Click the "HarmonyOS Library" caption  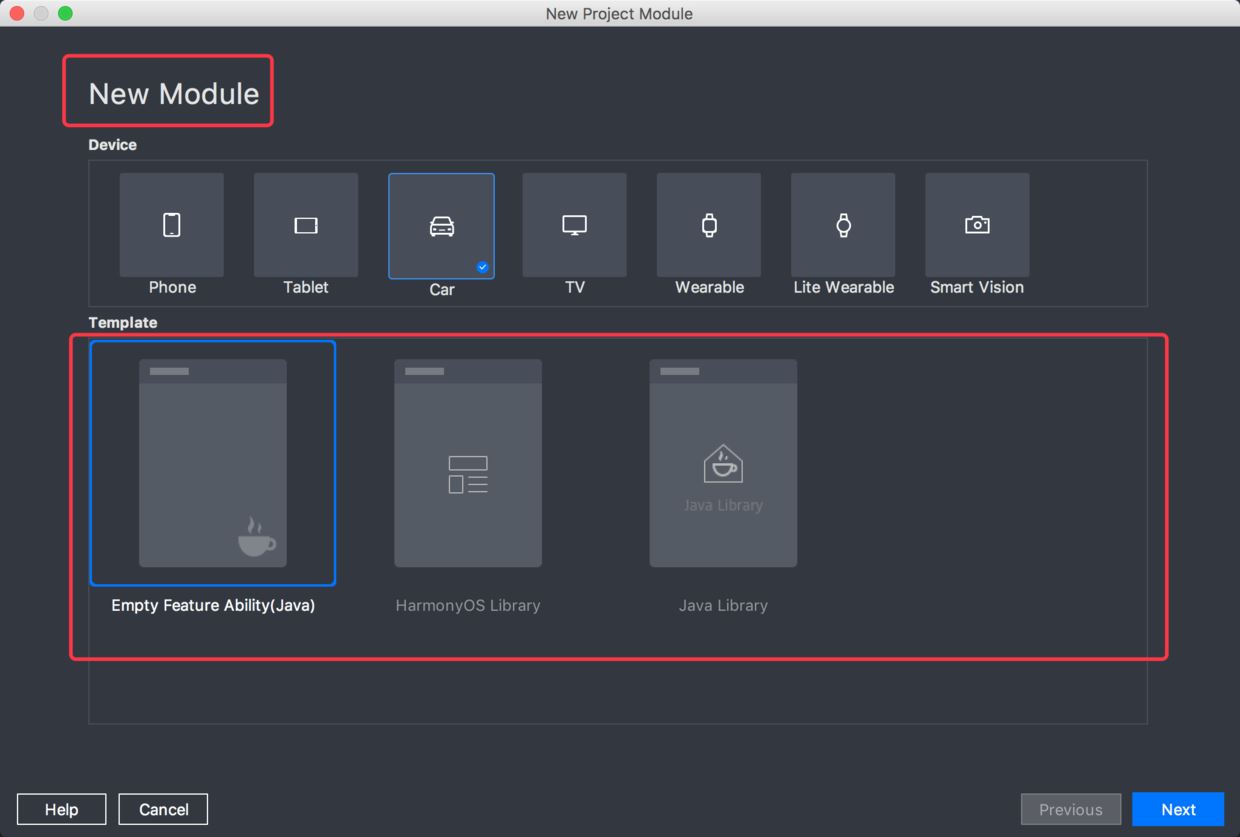[468, 605]
